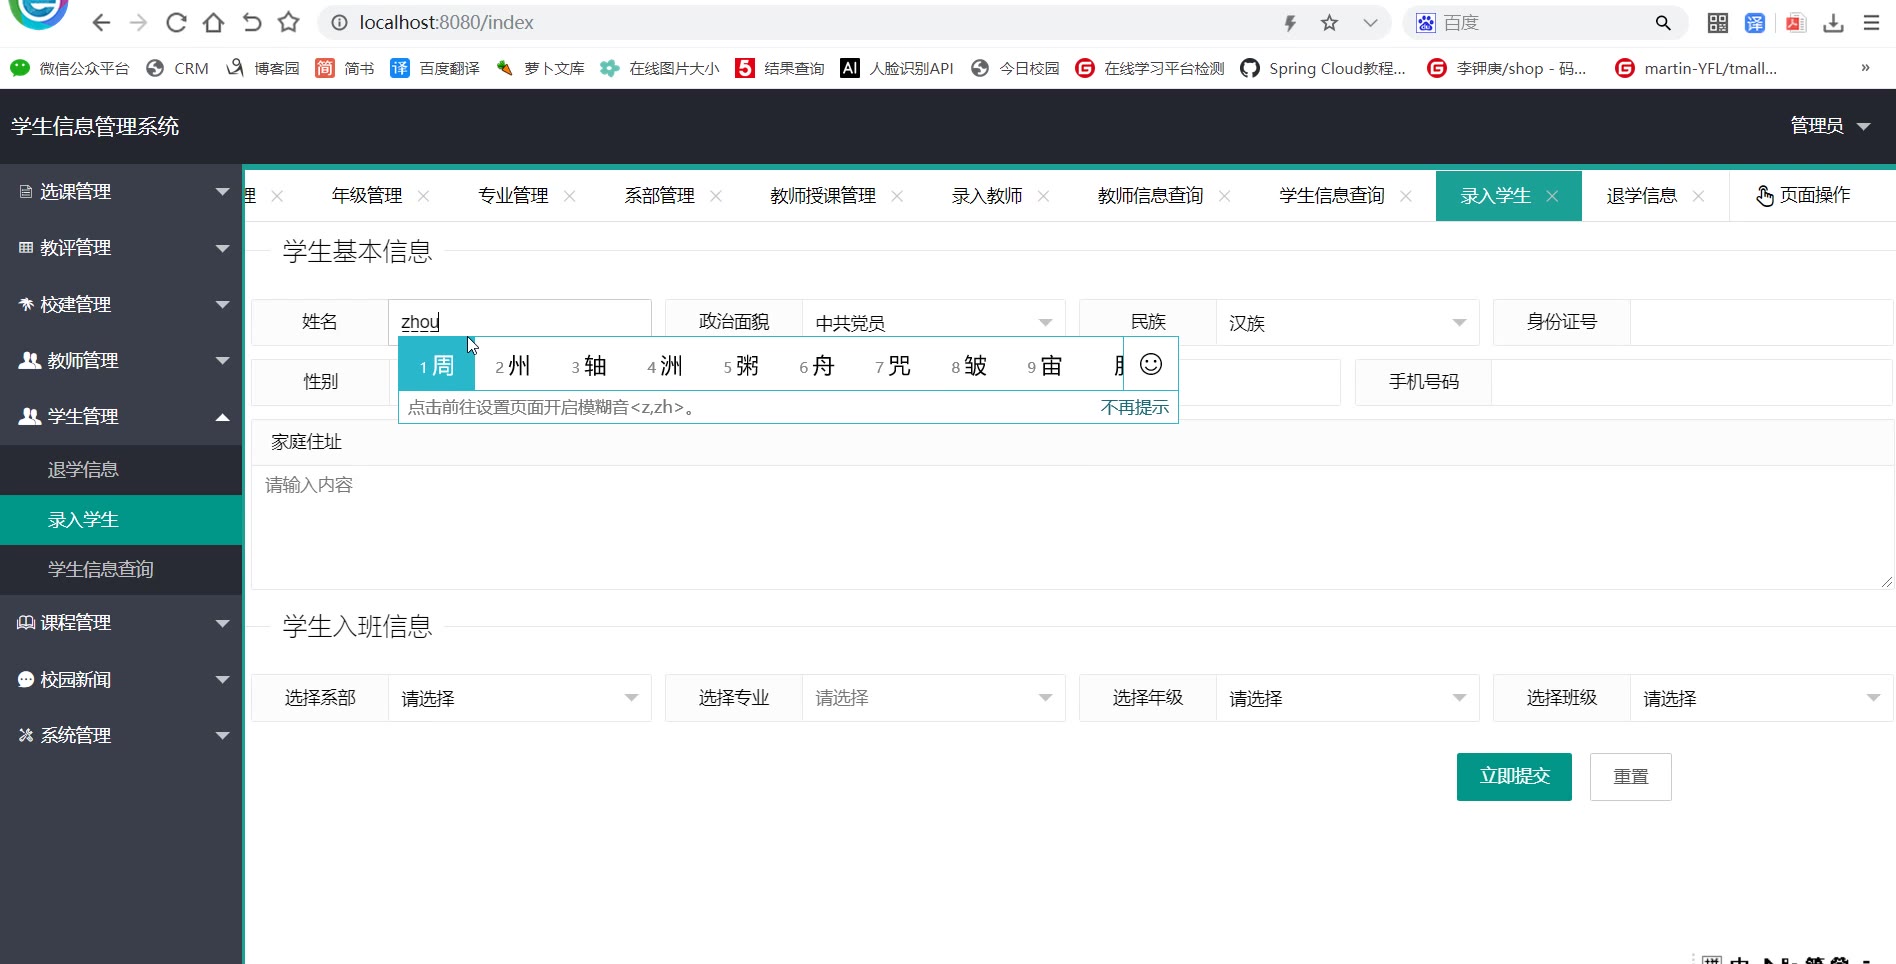Reload the current page
This screenshot has height=964, width=1896.
[176, 22]
